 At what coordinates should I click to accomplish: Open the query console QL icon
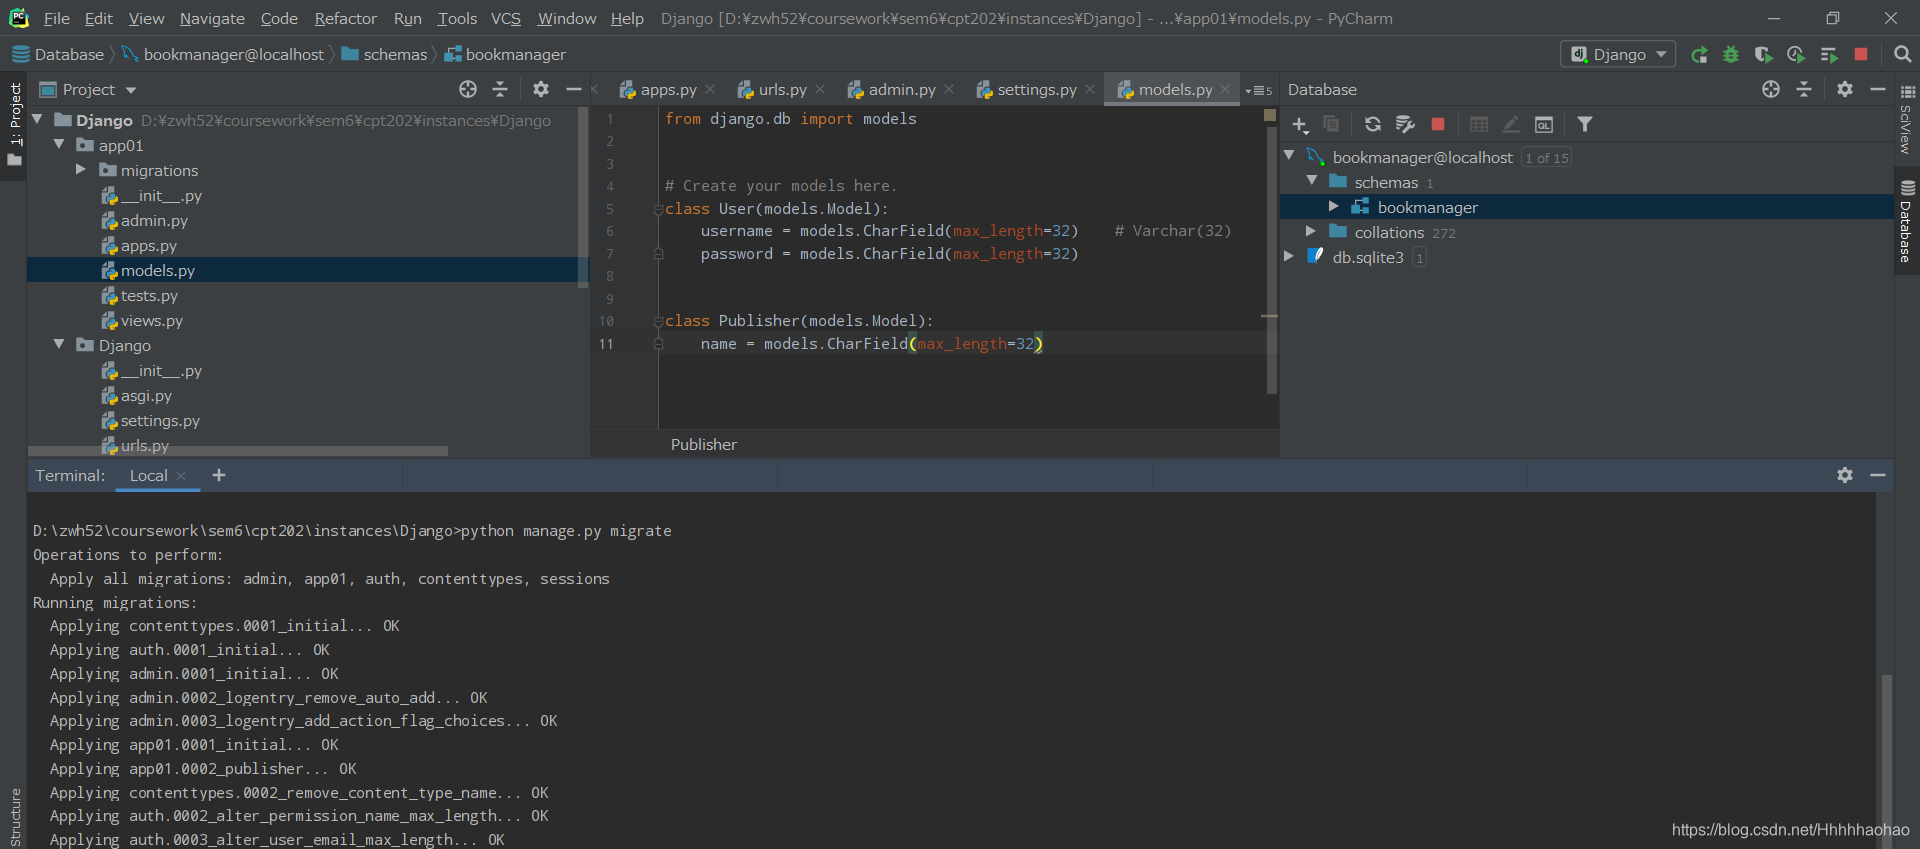click(x=1544, y=124)
